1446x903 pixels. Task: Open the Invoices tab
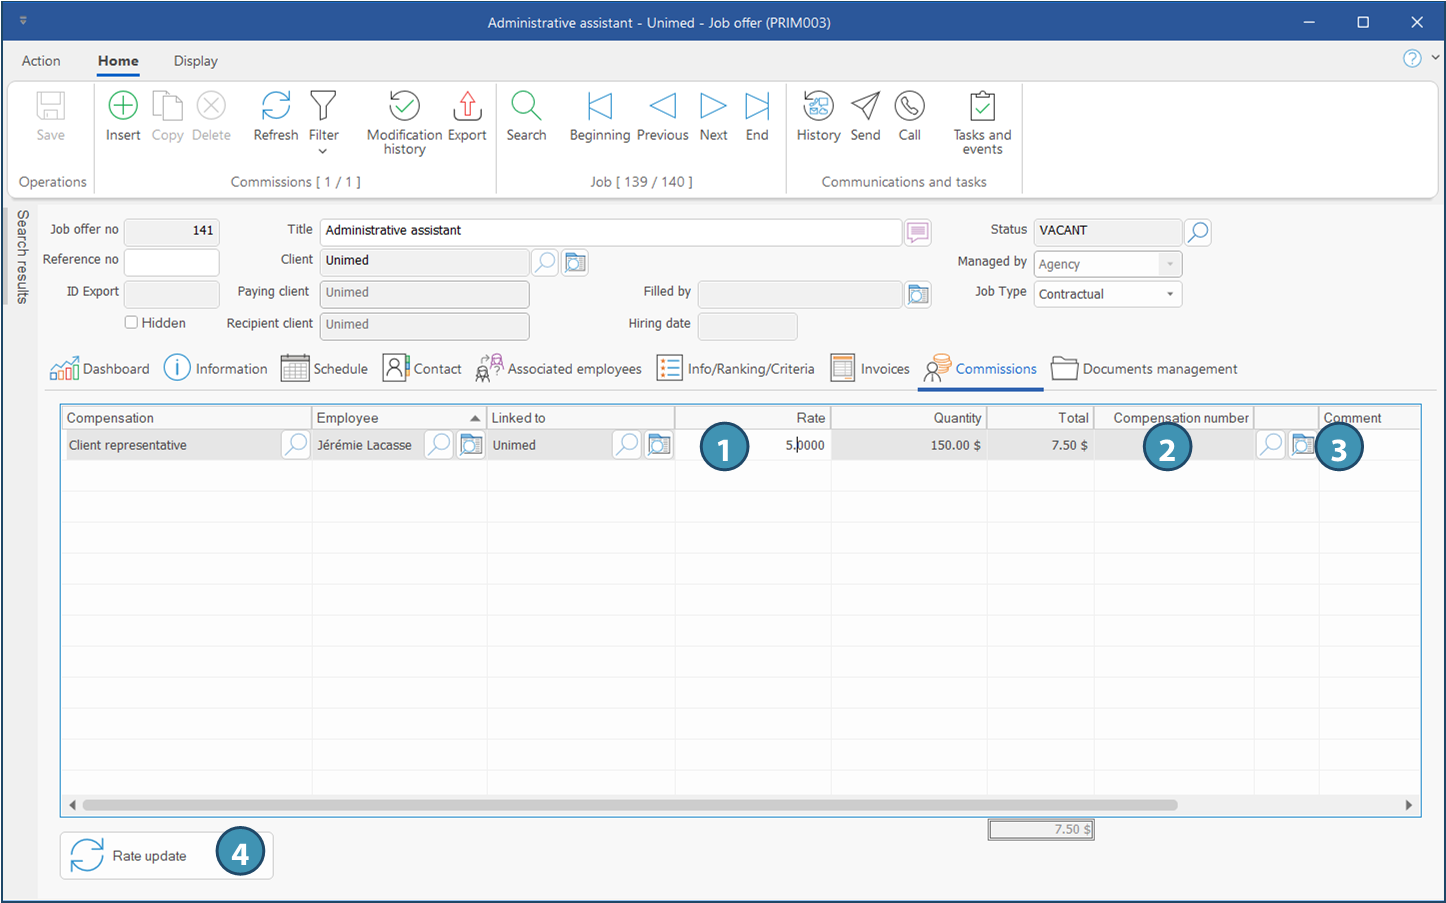(870, 369)
